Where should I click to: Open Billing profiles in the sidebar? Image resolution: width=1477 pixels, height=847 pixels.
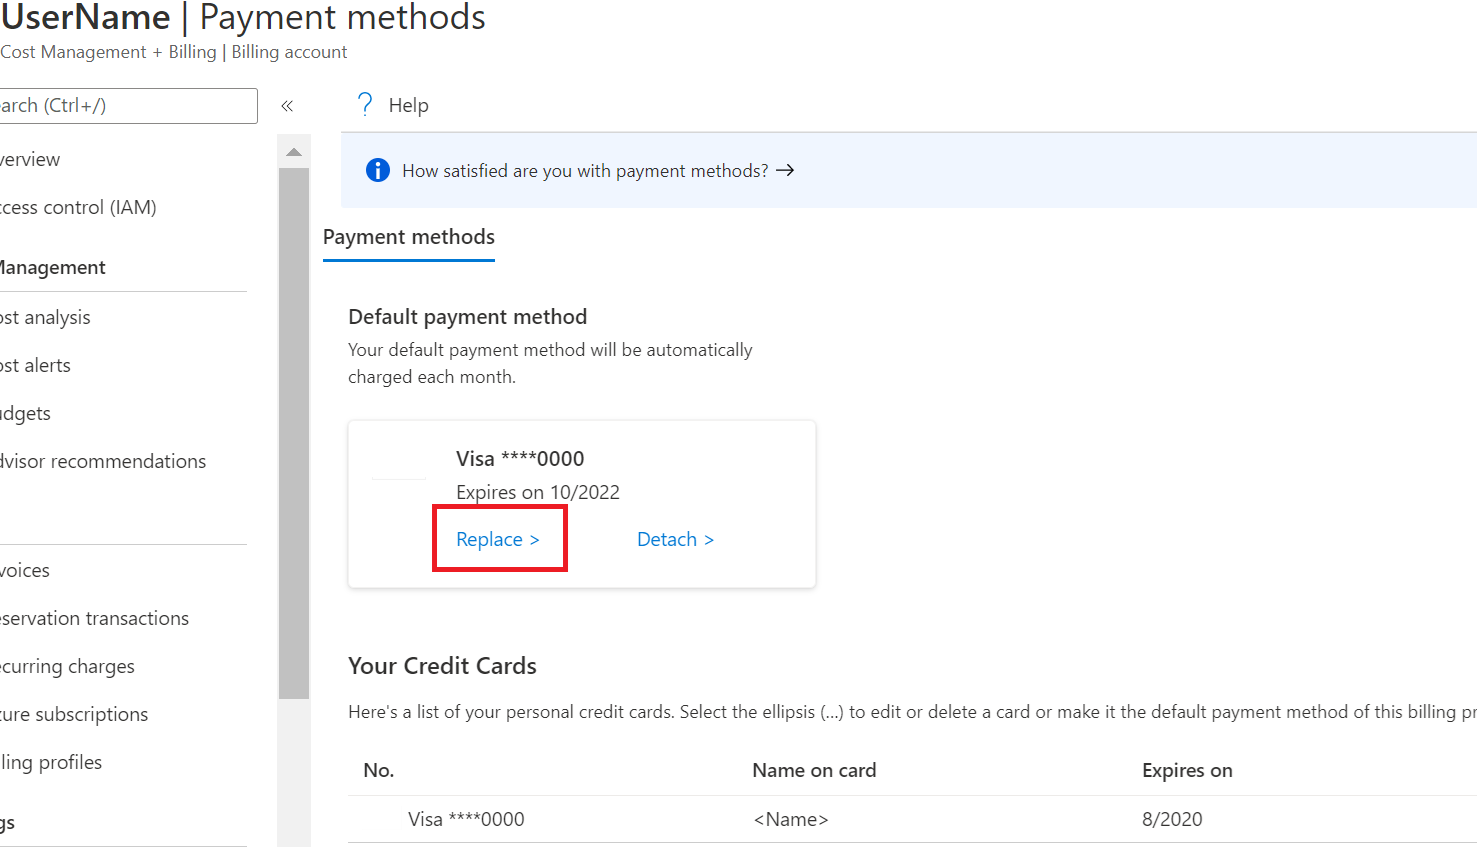tap(51, 762)
